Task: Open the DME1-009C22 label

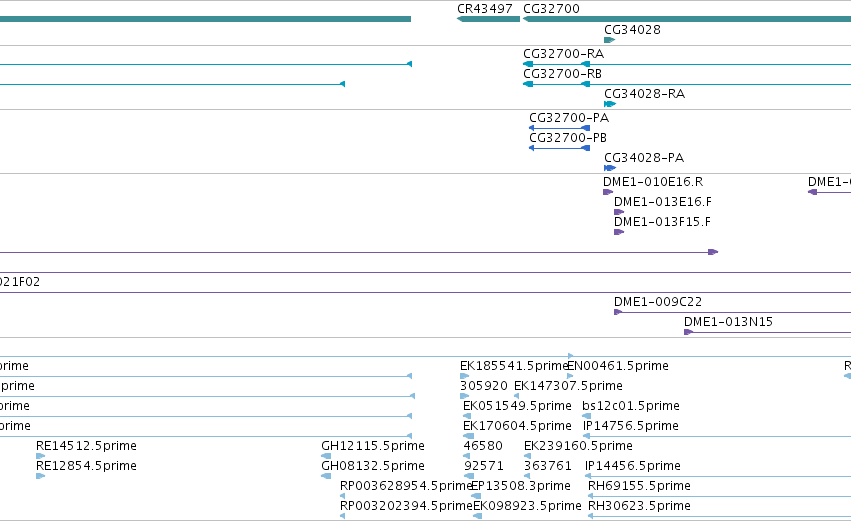Action: coord(658,302)
